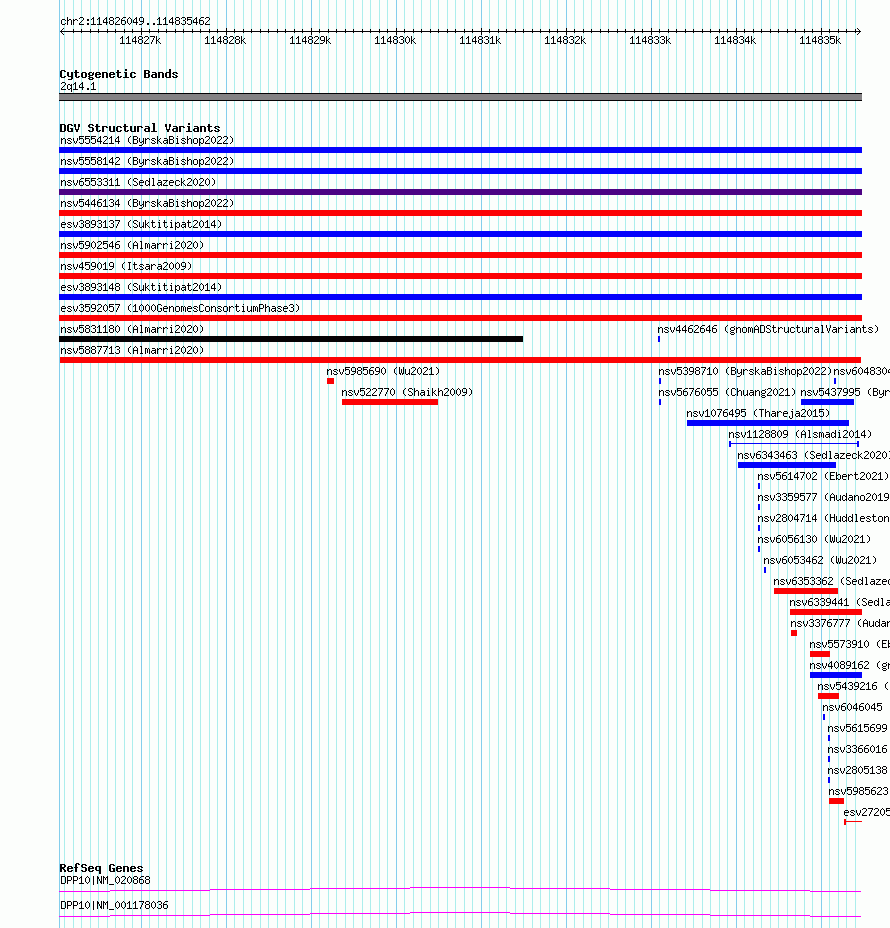The height and width of the screenshot is (928, 890).
Task: Click the 2q14.1 cytogenetic band bar
Action: pos(460,97)
